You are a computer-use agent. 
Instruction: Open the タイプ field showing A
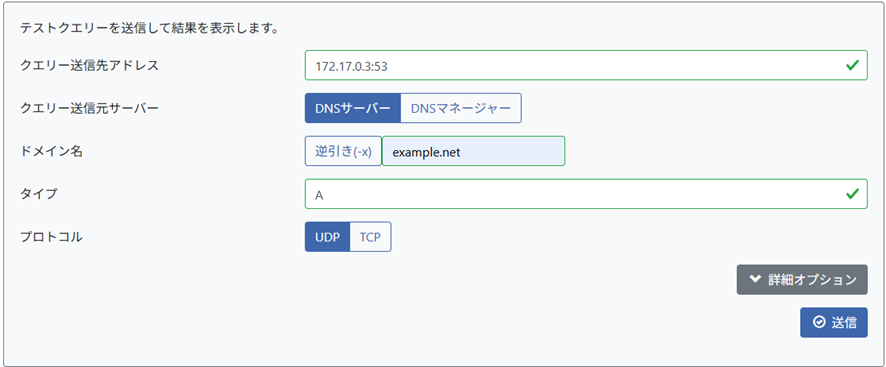click(x=586, y=195)
